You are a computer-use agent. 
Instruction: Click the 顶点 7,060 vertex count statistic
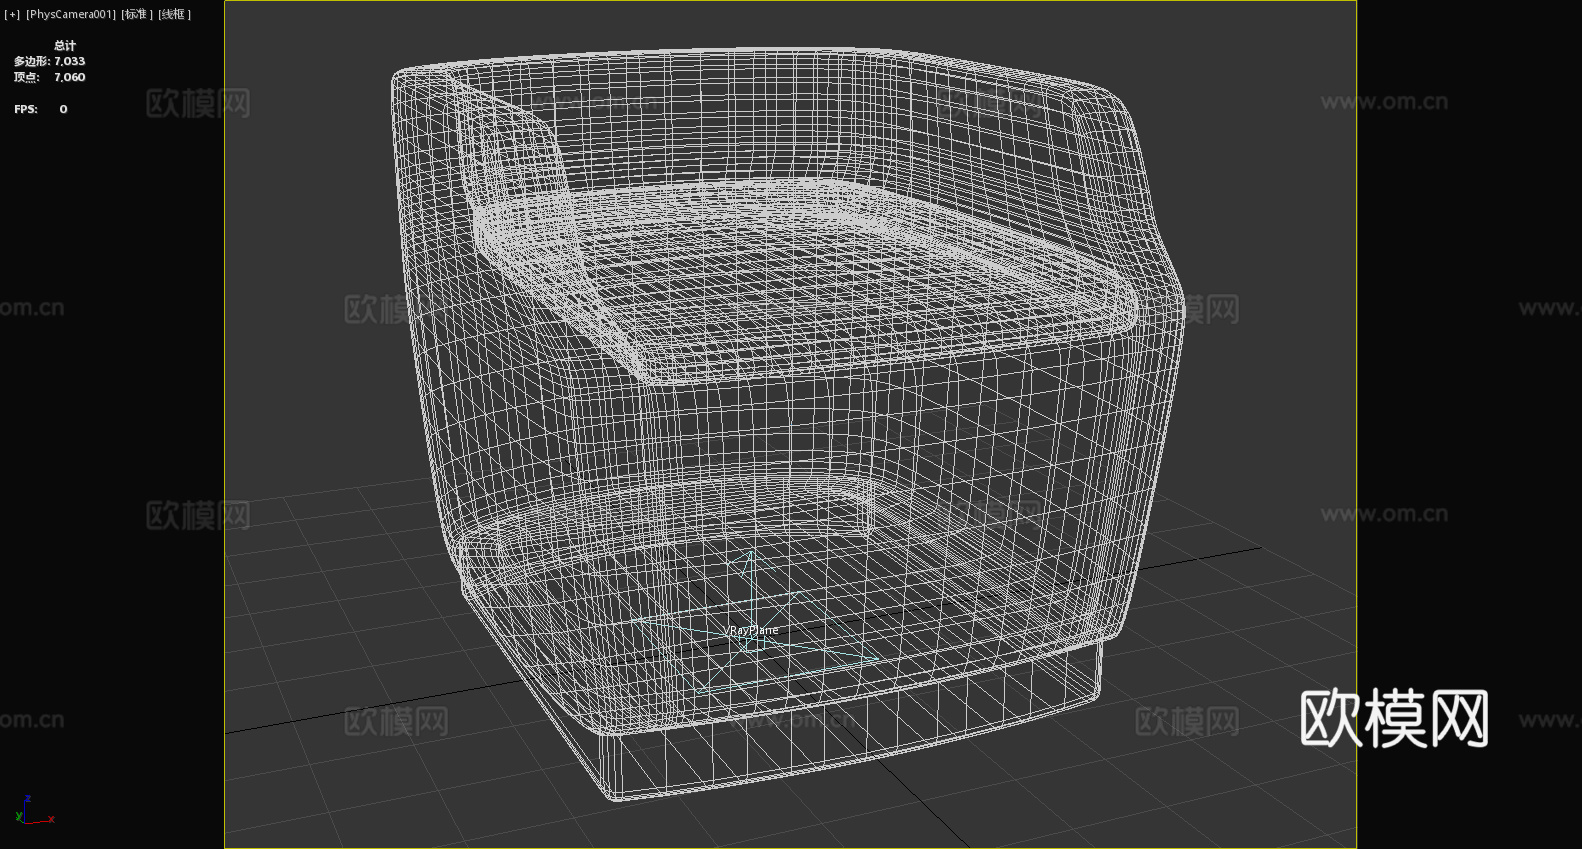49,77
